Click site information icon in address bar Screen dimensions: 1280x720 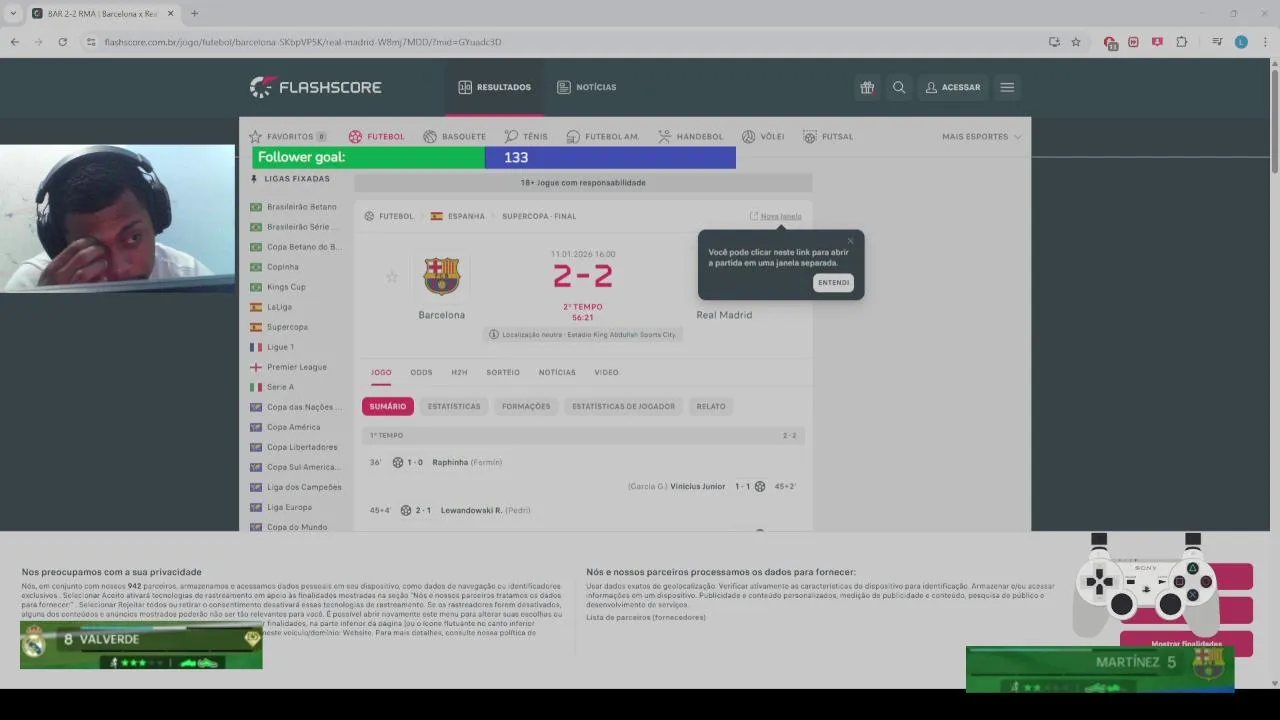pyautogui.click(x=91, y=42)
